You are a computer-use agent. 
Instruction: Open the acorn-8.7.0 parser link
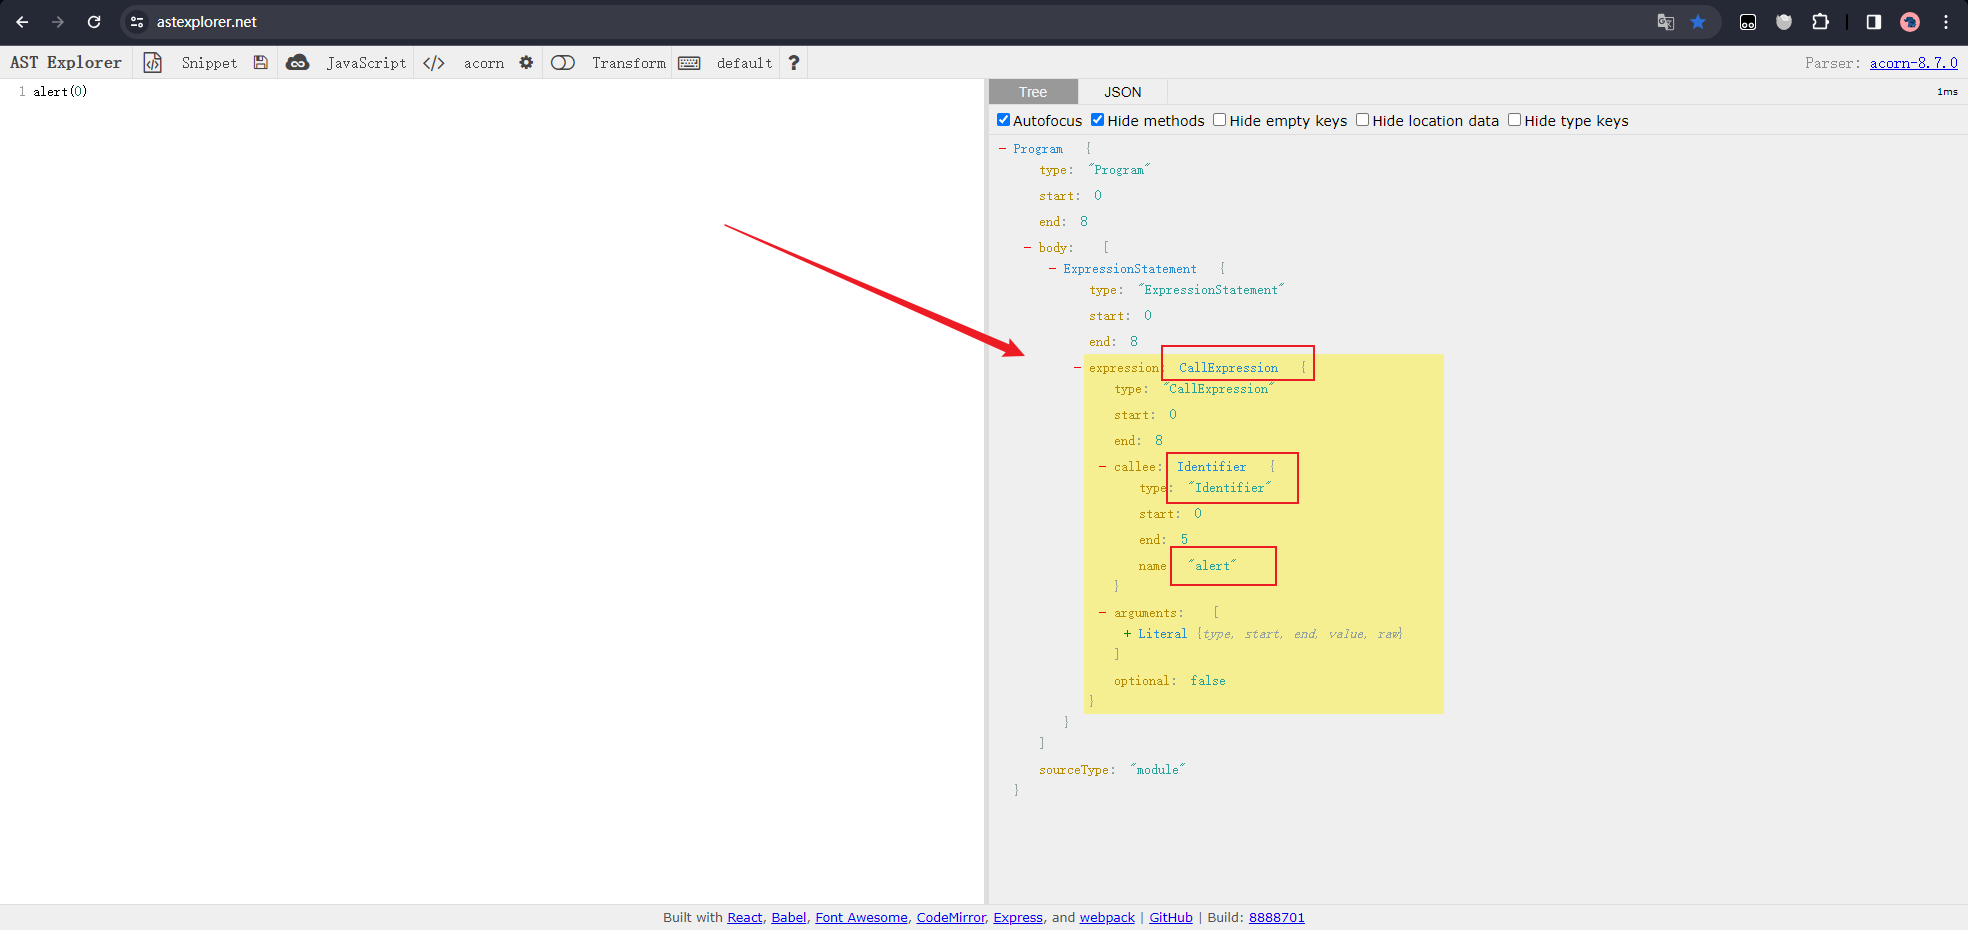(x=1914, y=63)
